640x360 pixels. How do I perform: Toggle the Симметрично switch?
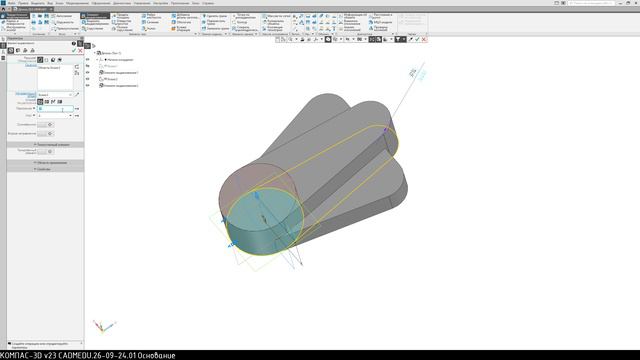(x=45, y=124)
